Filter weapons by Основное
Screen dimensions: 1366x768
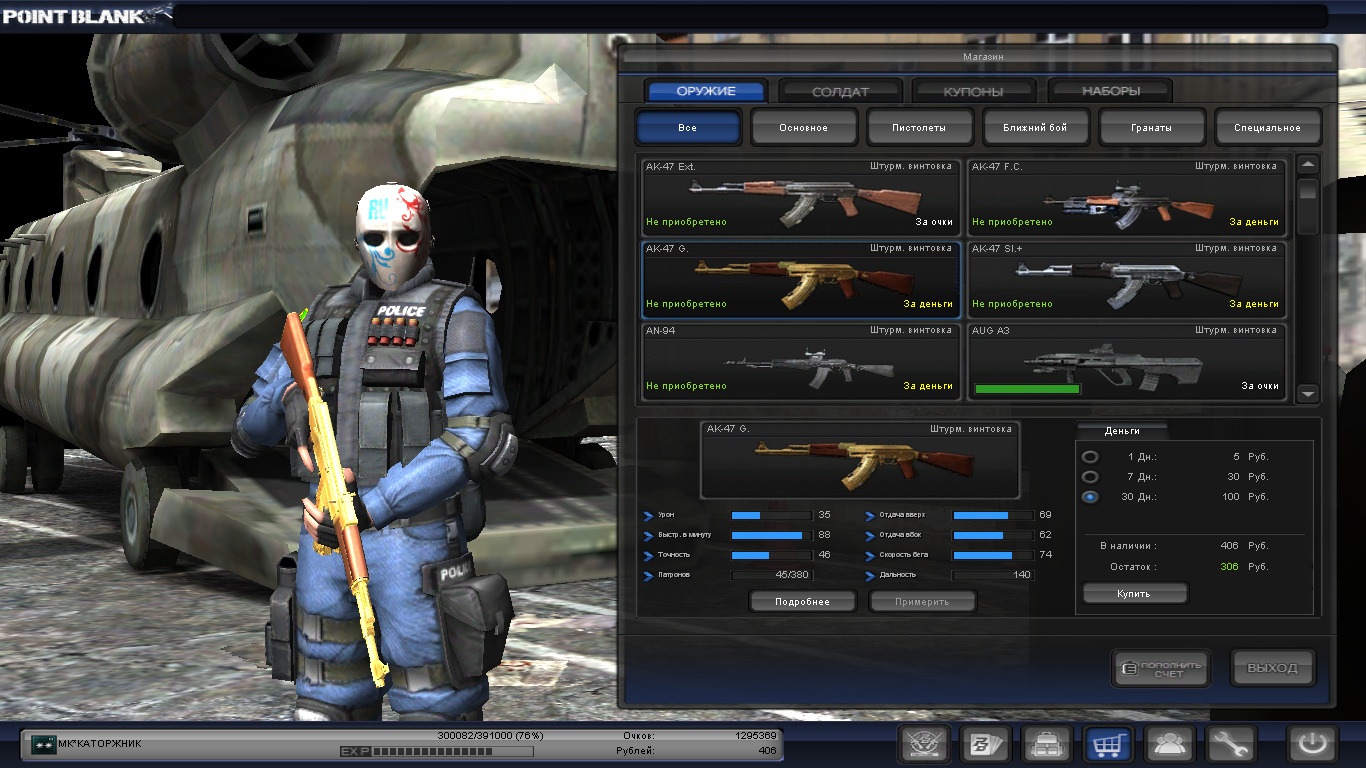point(804,128)
